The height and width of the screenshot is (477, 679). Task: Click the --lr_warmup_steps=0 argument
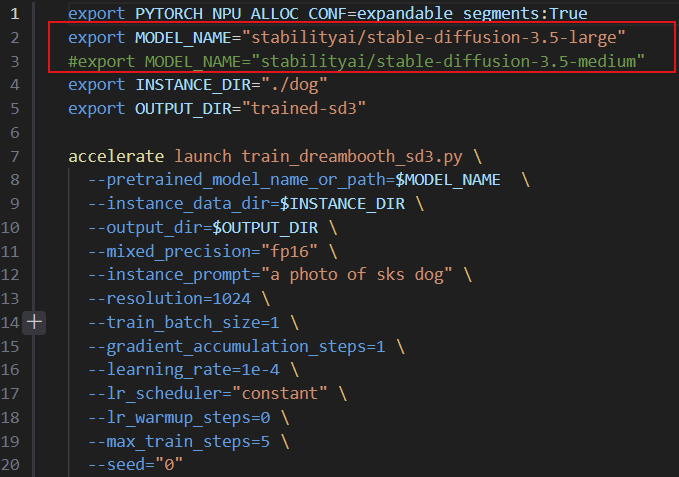click(179, 418)
